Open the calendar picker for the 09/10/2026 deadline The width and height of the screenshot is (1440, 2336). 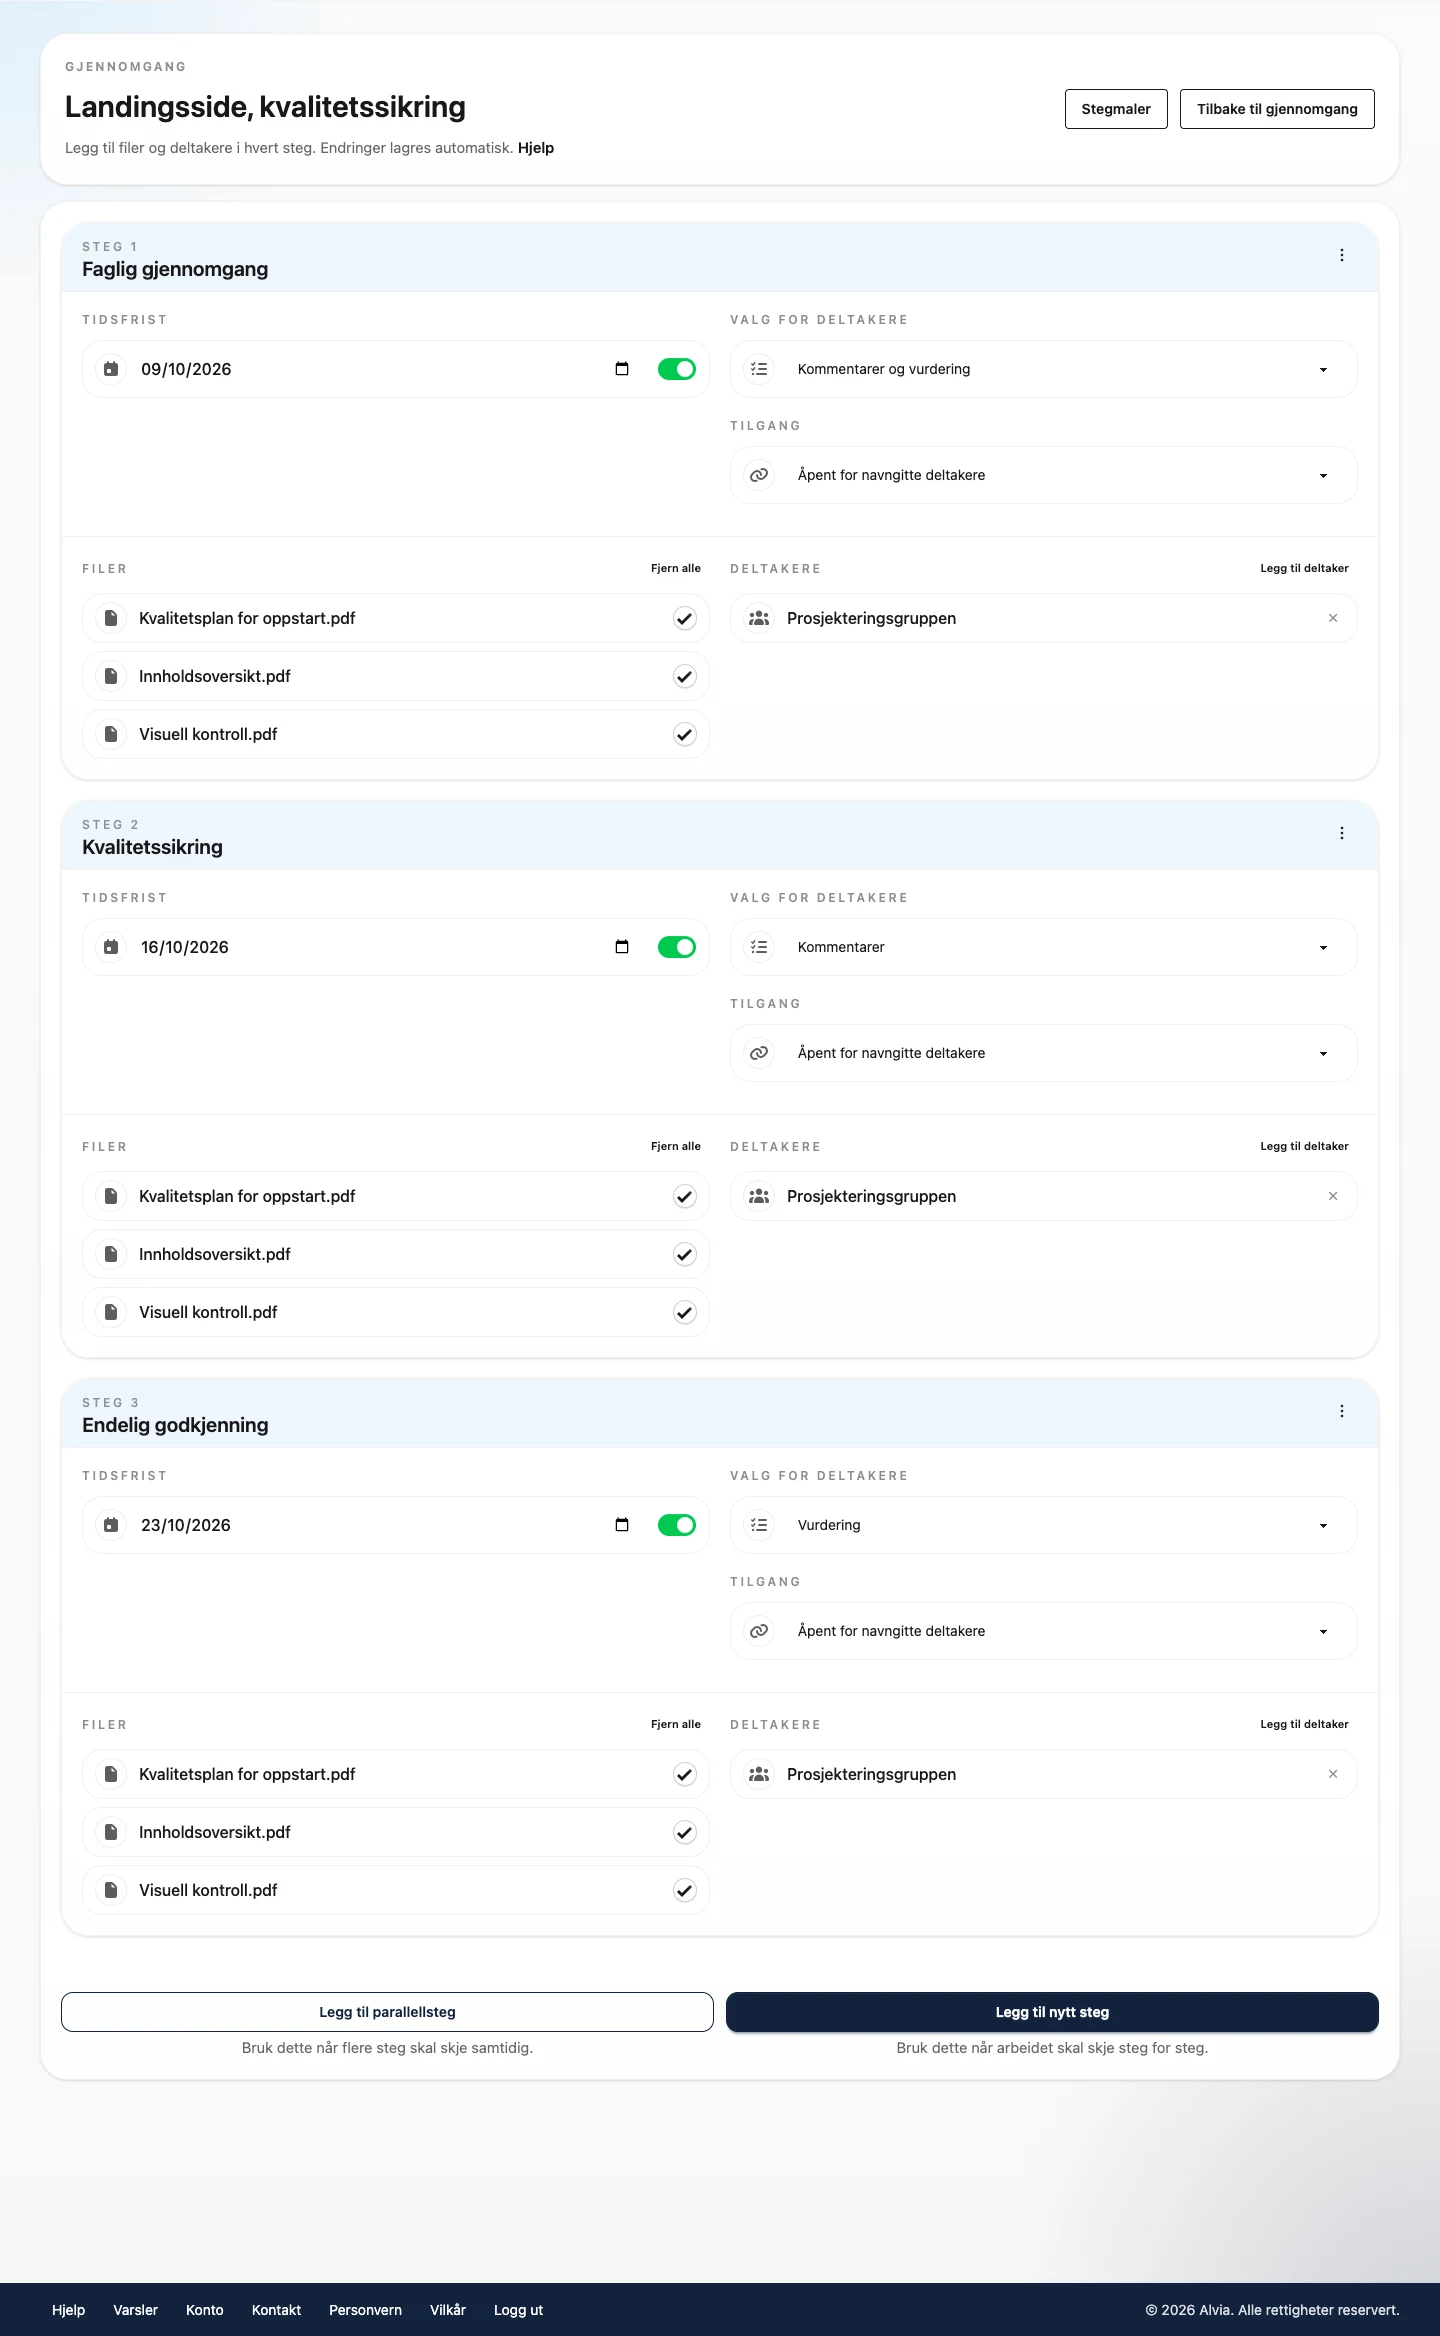click(x=622, y=369)
